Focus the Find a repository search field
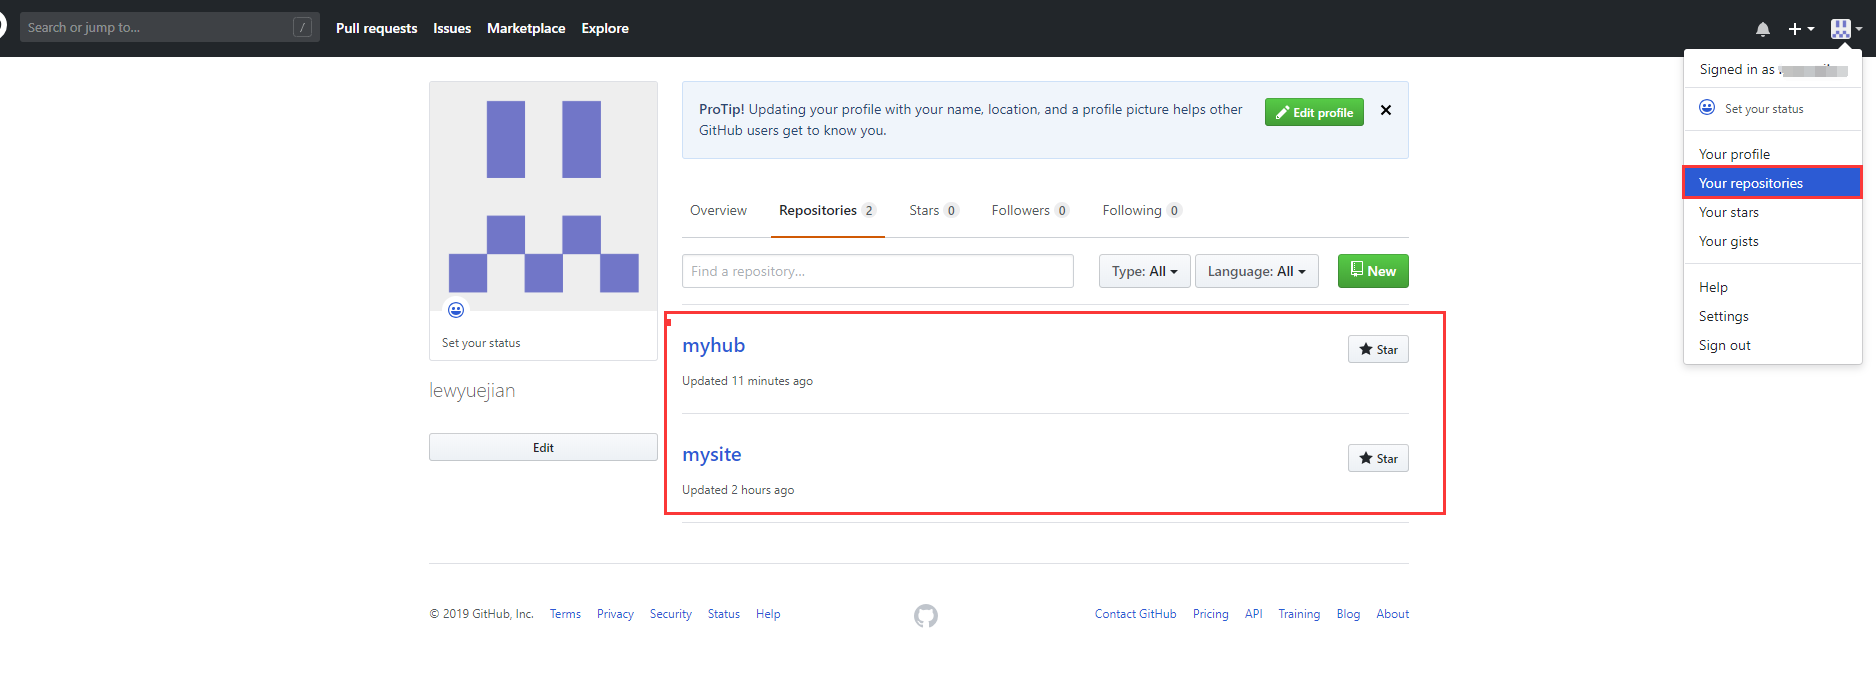Image resolution: width=1876 pixels, height=682 pixels. (x=878, y=271)
